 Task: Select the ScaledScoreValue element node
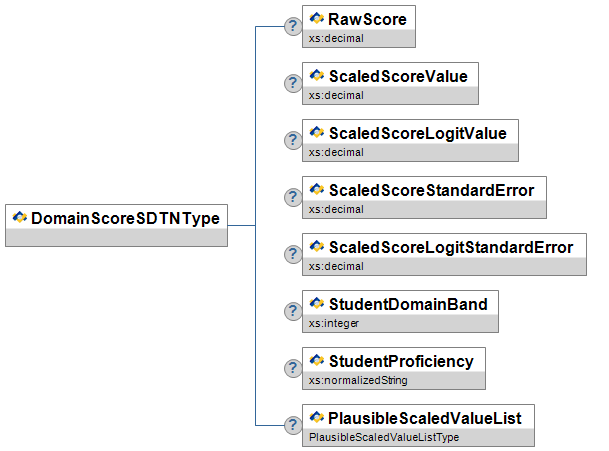point(390,76)
